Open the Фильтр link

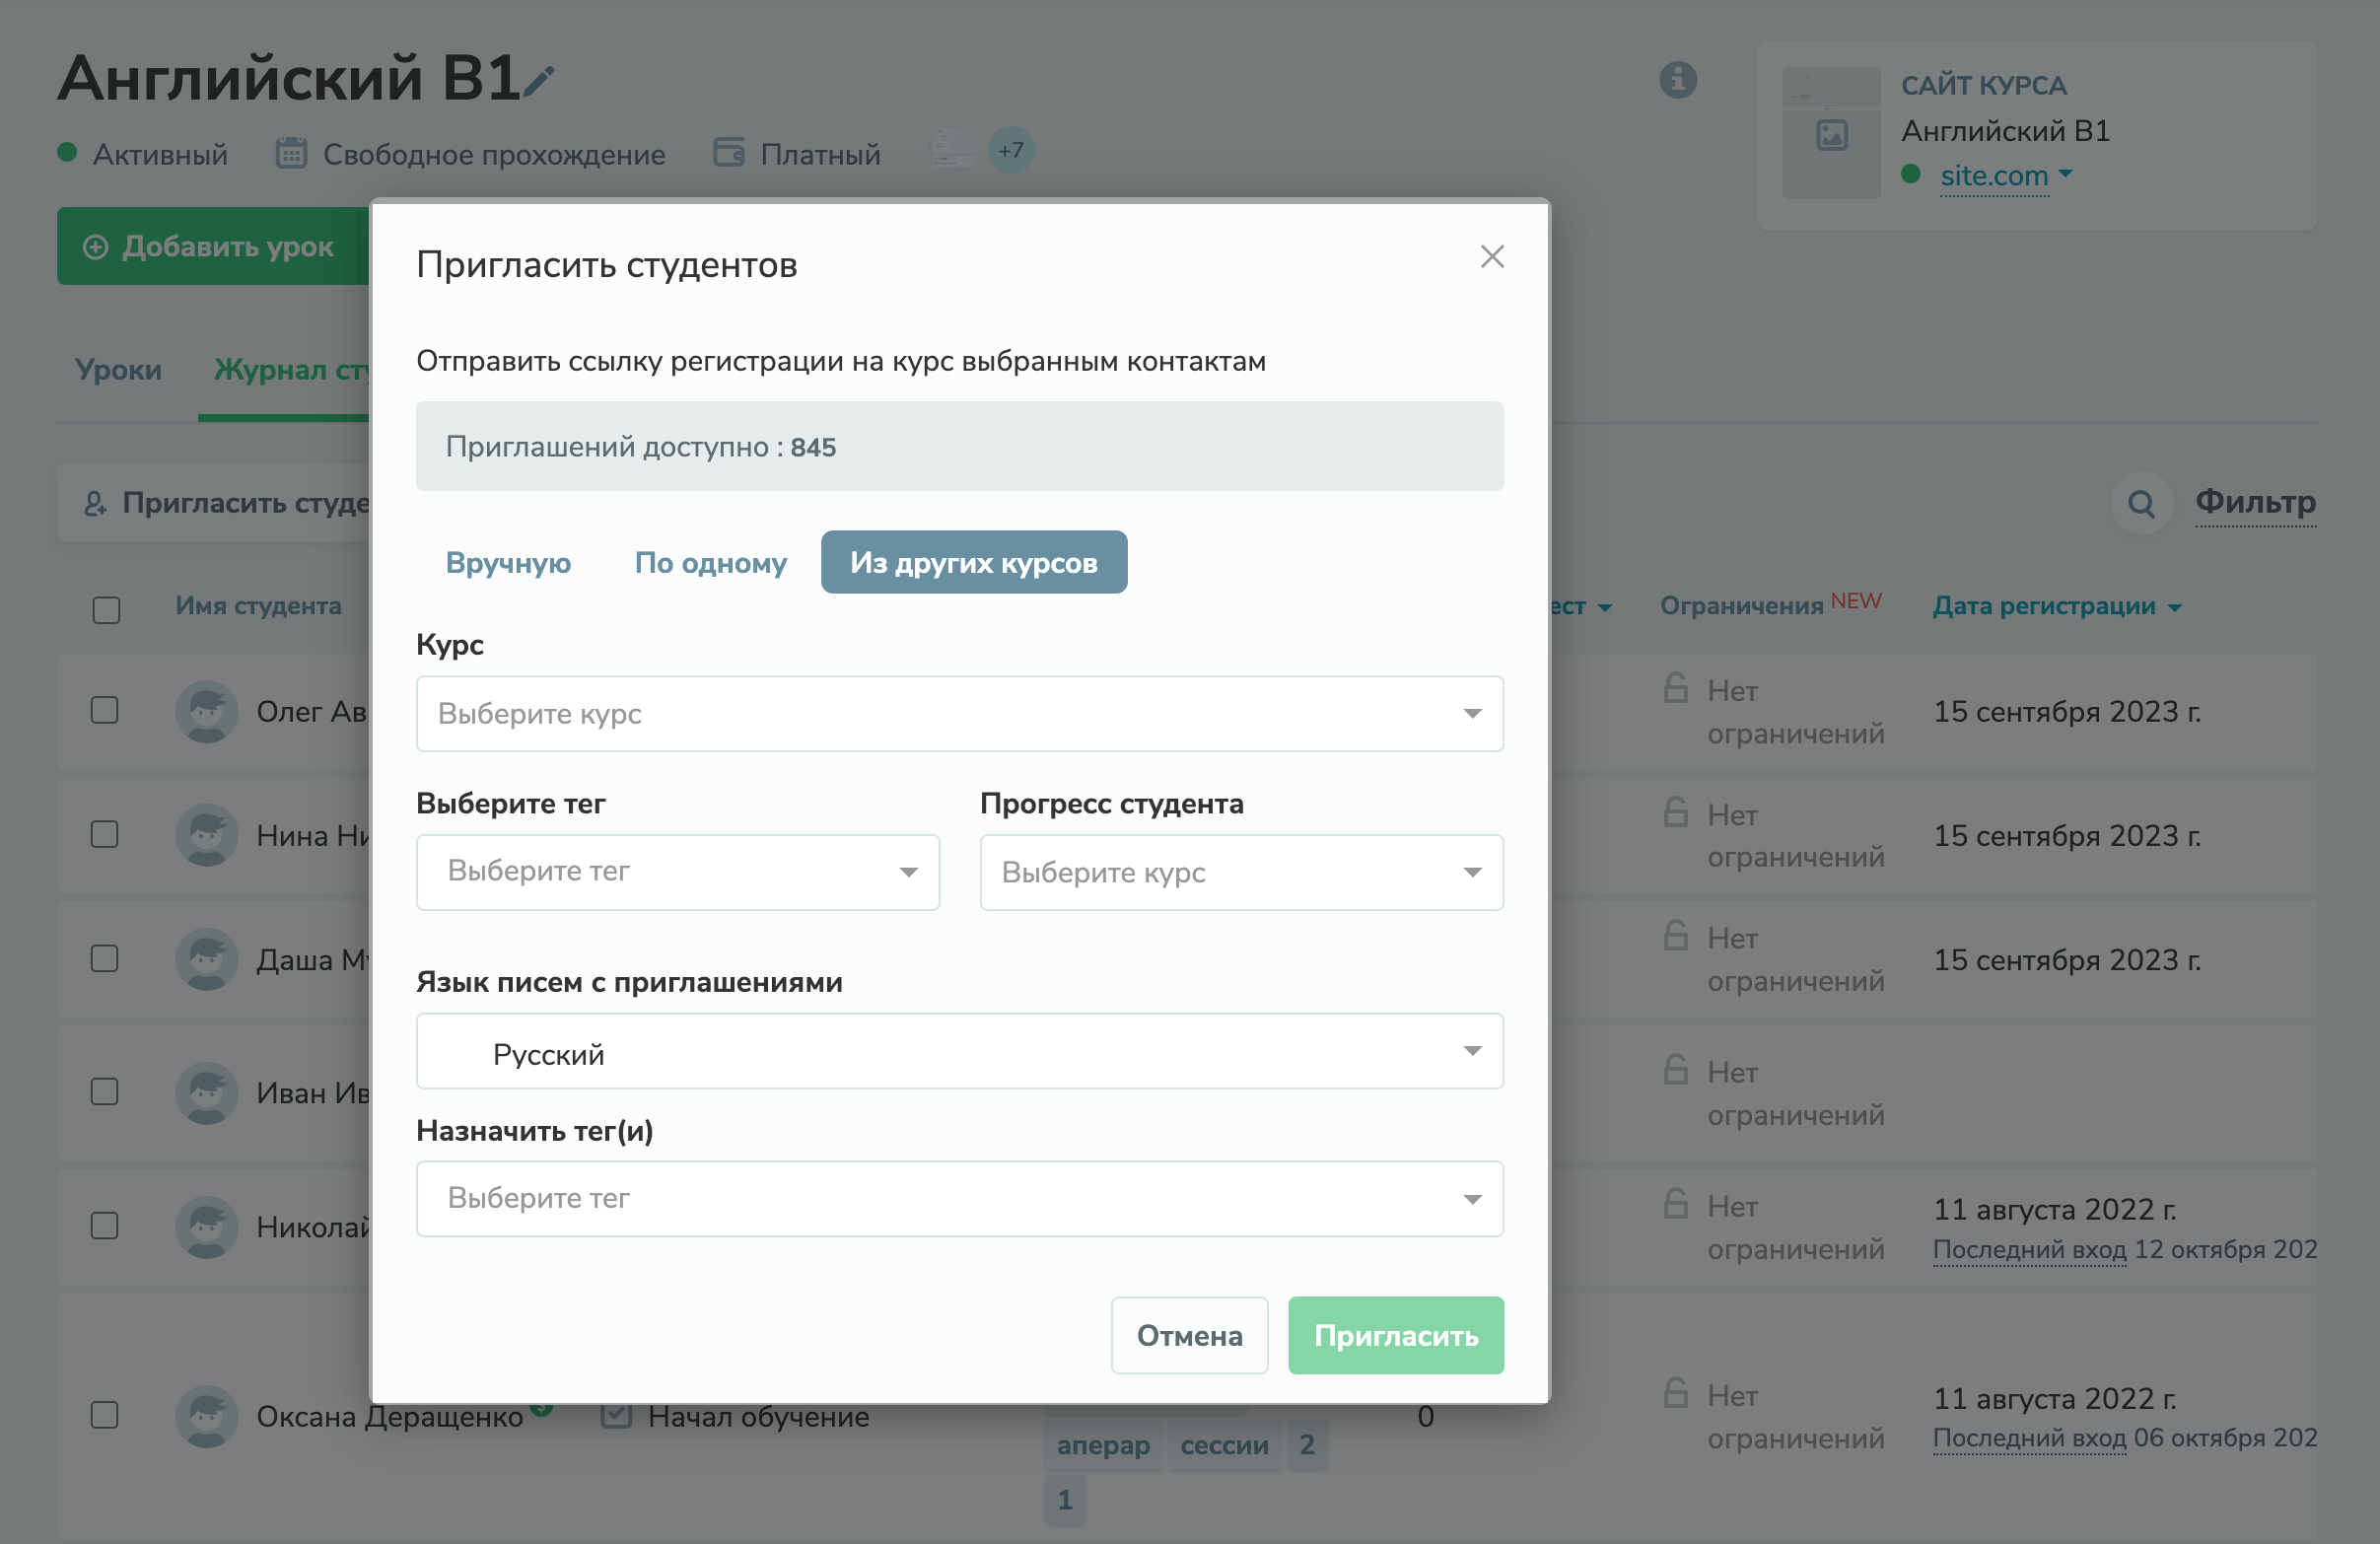(2255, 503)
